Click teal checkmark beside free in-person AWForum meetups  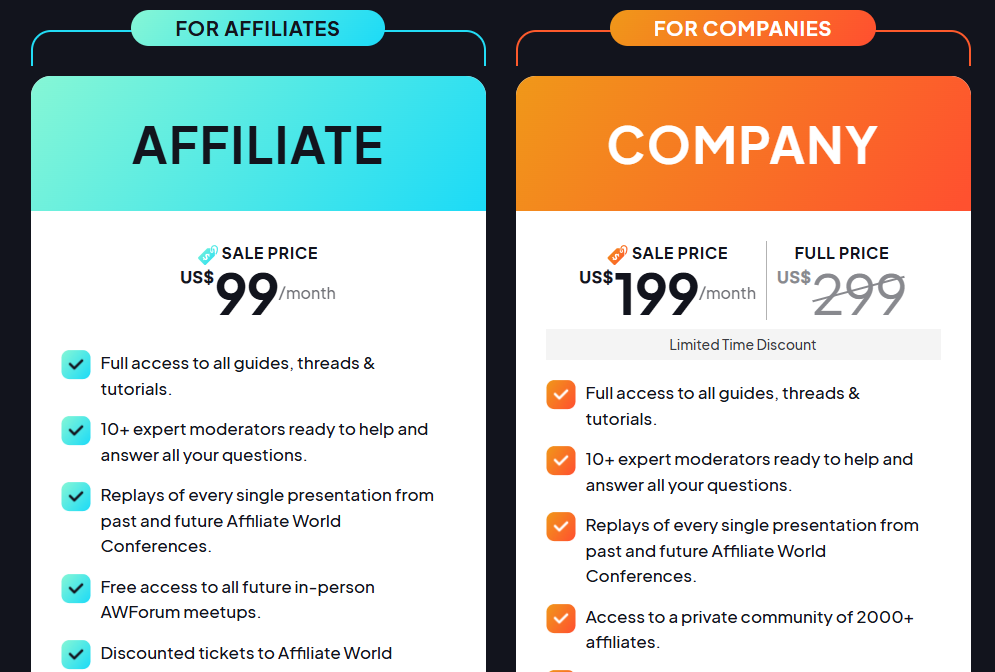(76, 588)
